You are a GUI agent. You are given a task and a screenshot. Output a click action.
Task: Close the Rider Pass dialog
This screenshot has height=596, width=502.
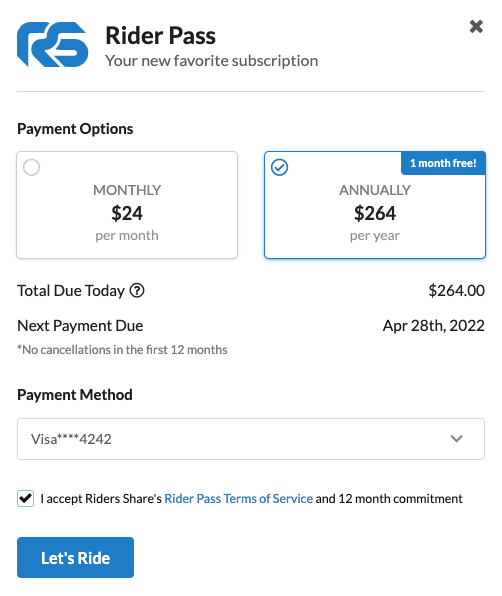click(x=476, y=27)
